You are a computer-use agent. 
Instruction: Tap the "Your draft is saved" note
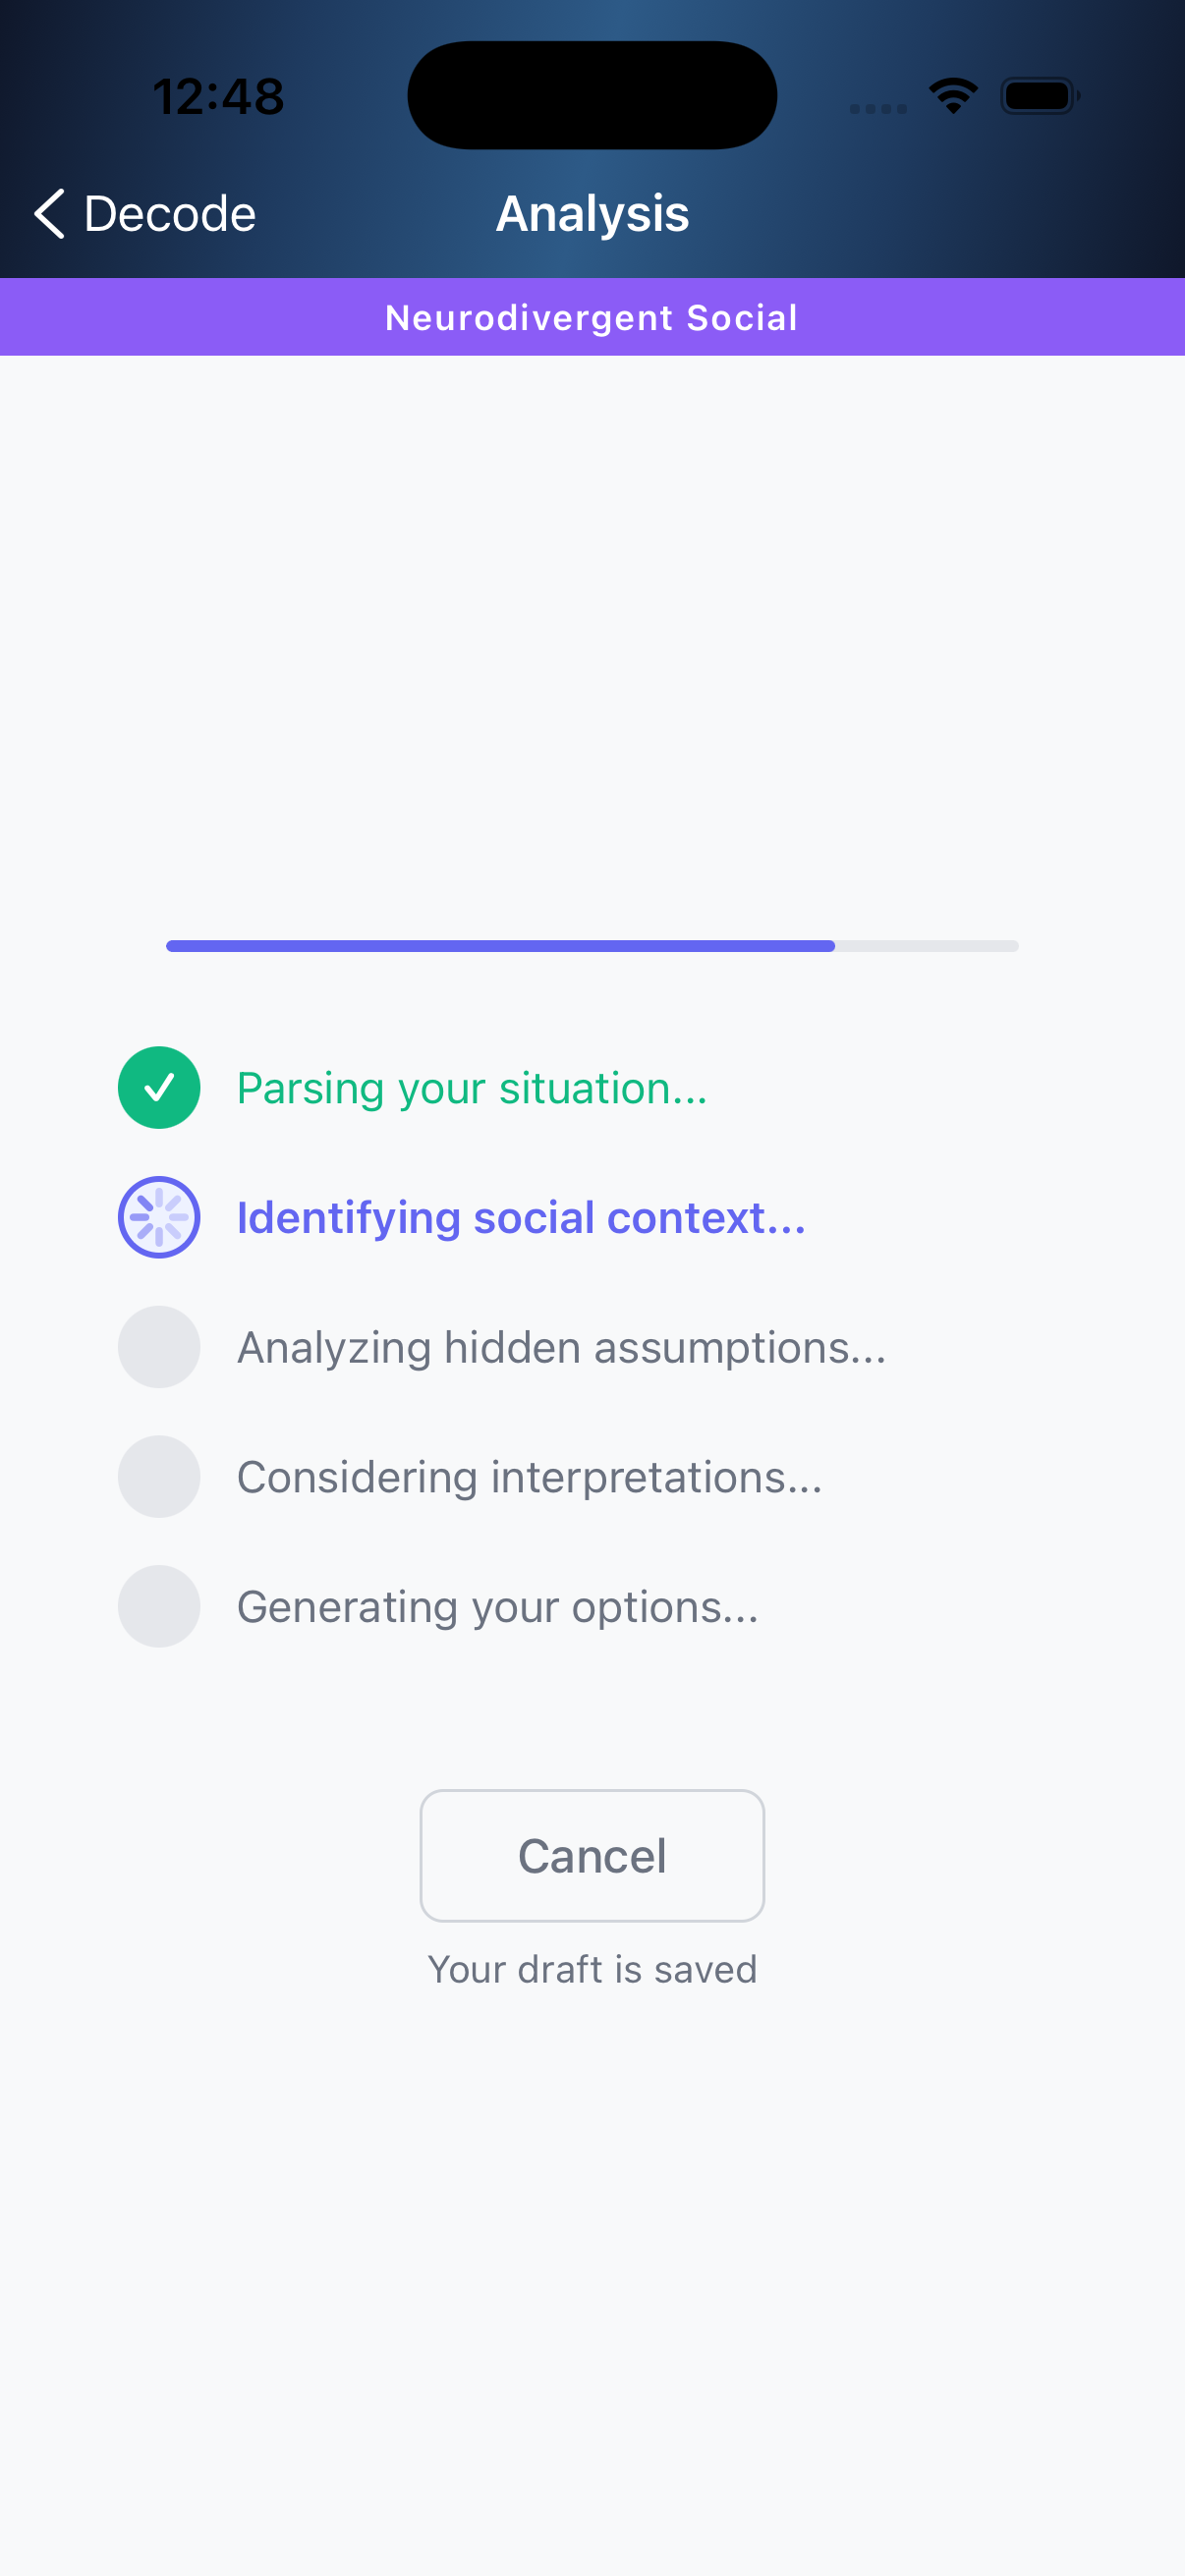[592, 1969]
